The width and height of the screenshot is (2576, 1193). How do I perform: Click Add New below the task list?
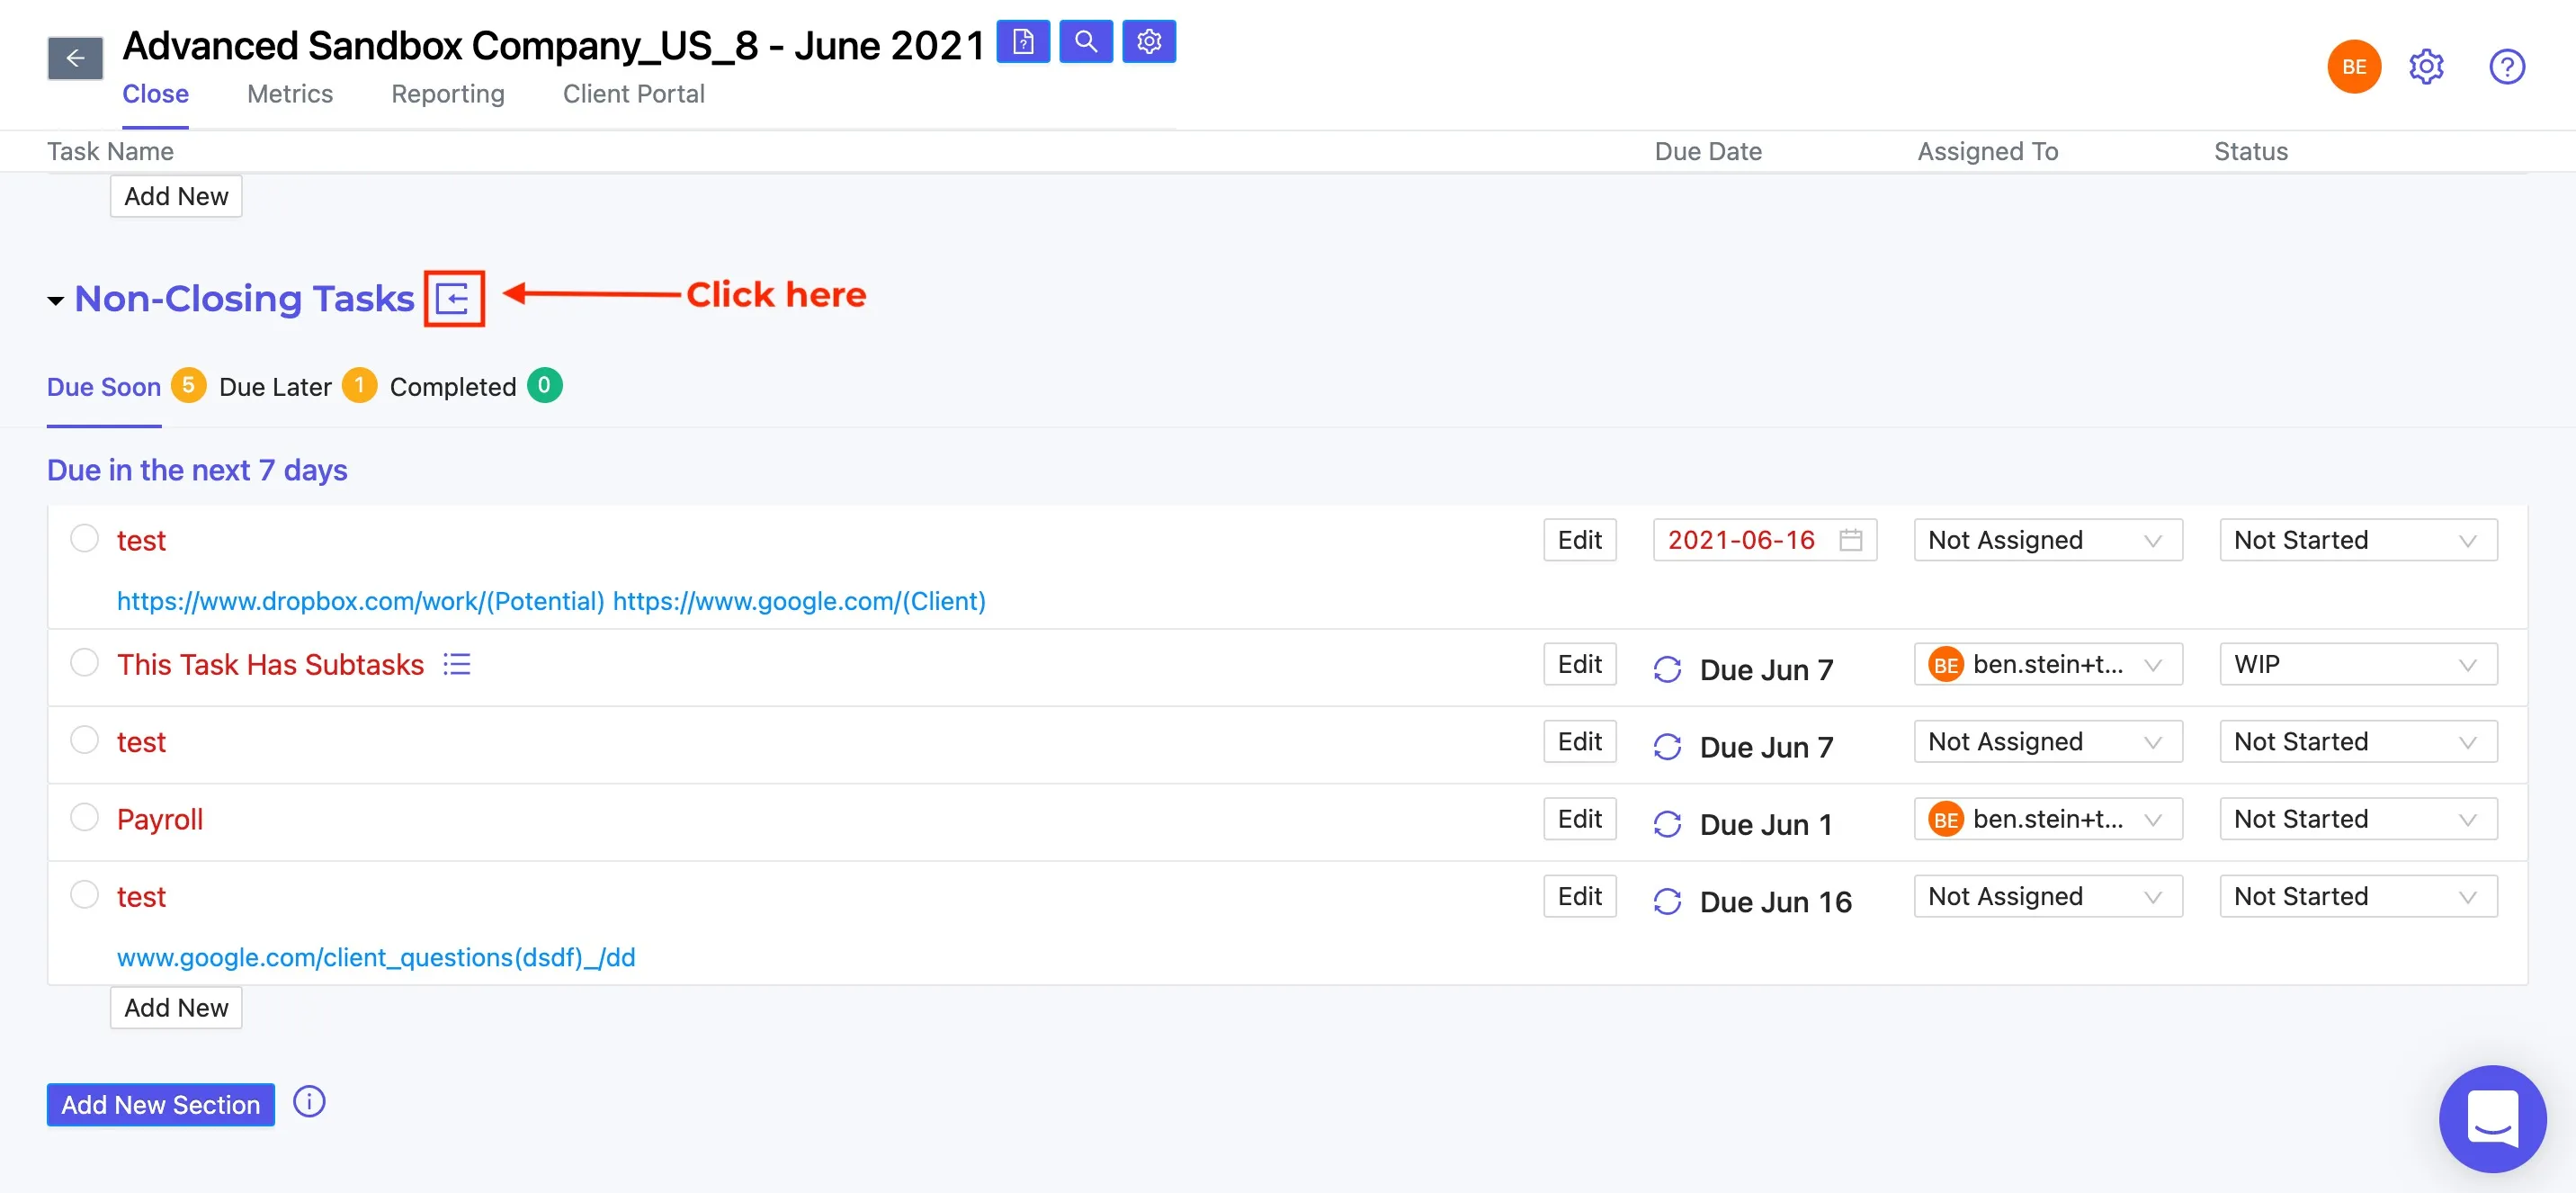pyautogui.click(x=176, y=1007)
